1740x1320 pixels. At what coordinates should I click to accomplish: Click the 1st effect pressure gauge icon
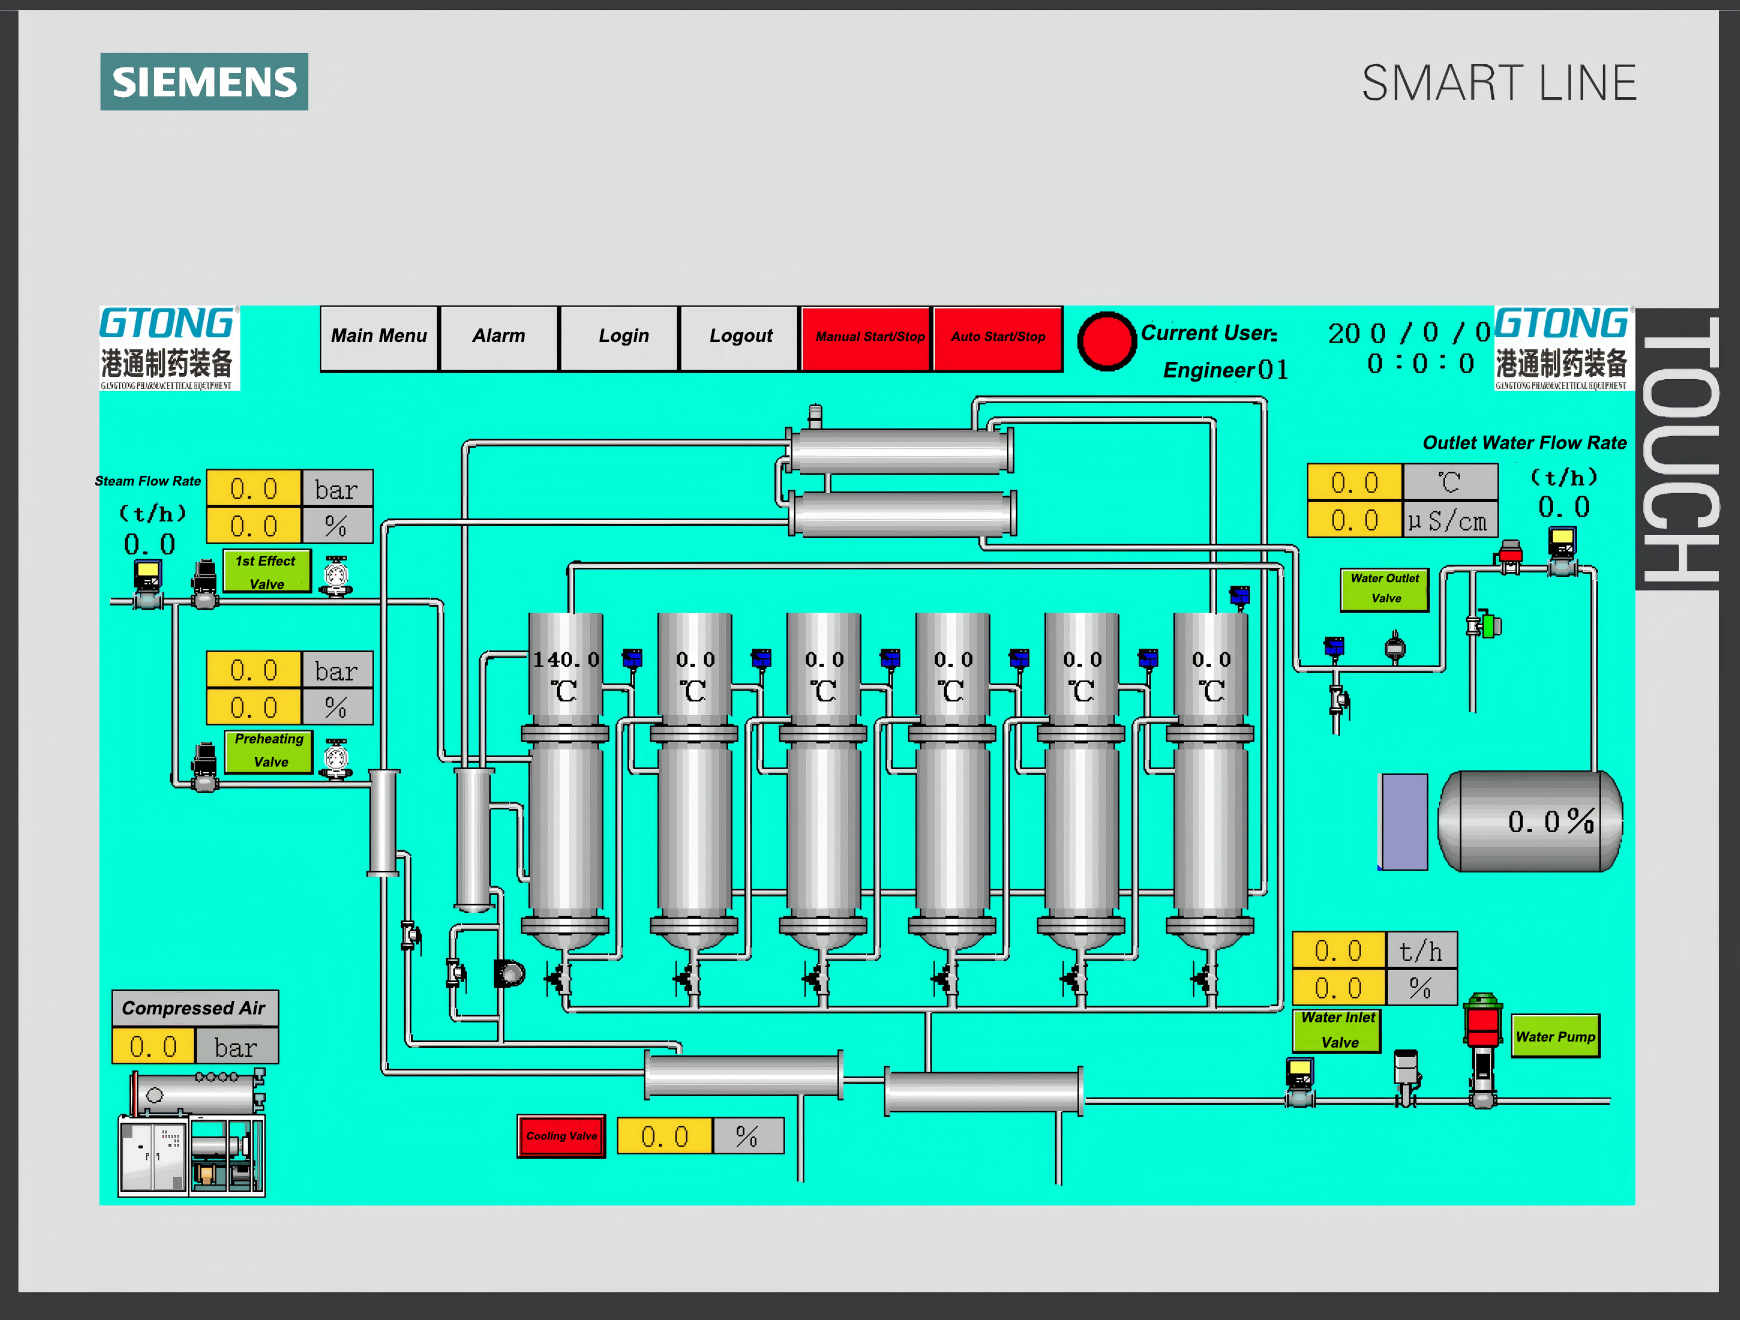(336, 576)
